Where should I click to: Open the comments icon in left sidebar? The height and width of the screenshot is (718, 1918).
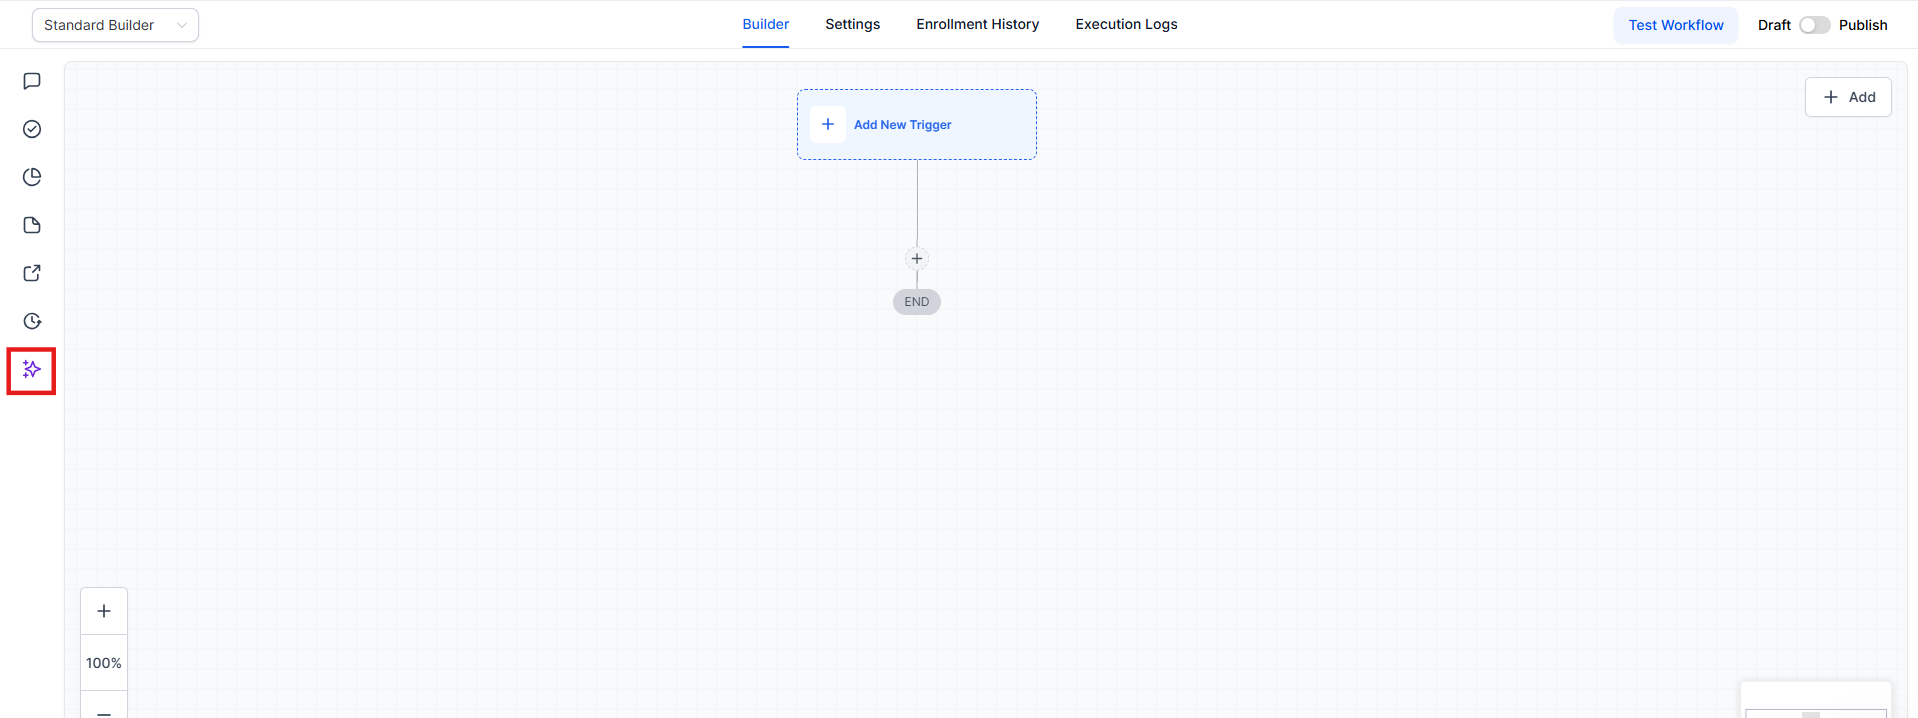tap(32, 81)
